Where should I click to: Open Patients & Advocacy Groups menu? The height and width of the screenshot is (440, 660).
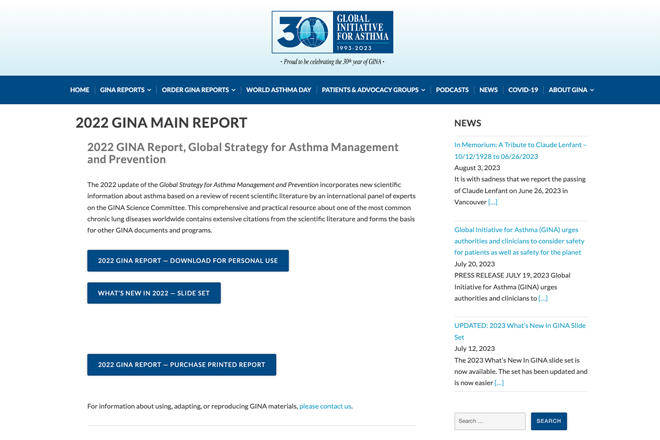[370, 90]
